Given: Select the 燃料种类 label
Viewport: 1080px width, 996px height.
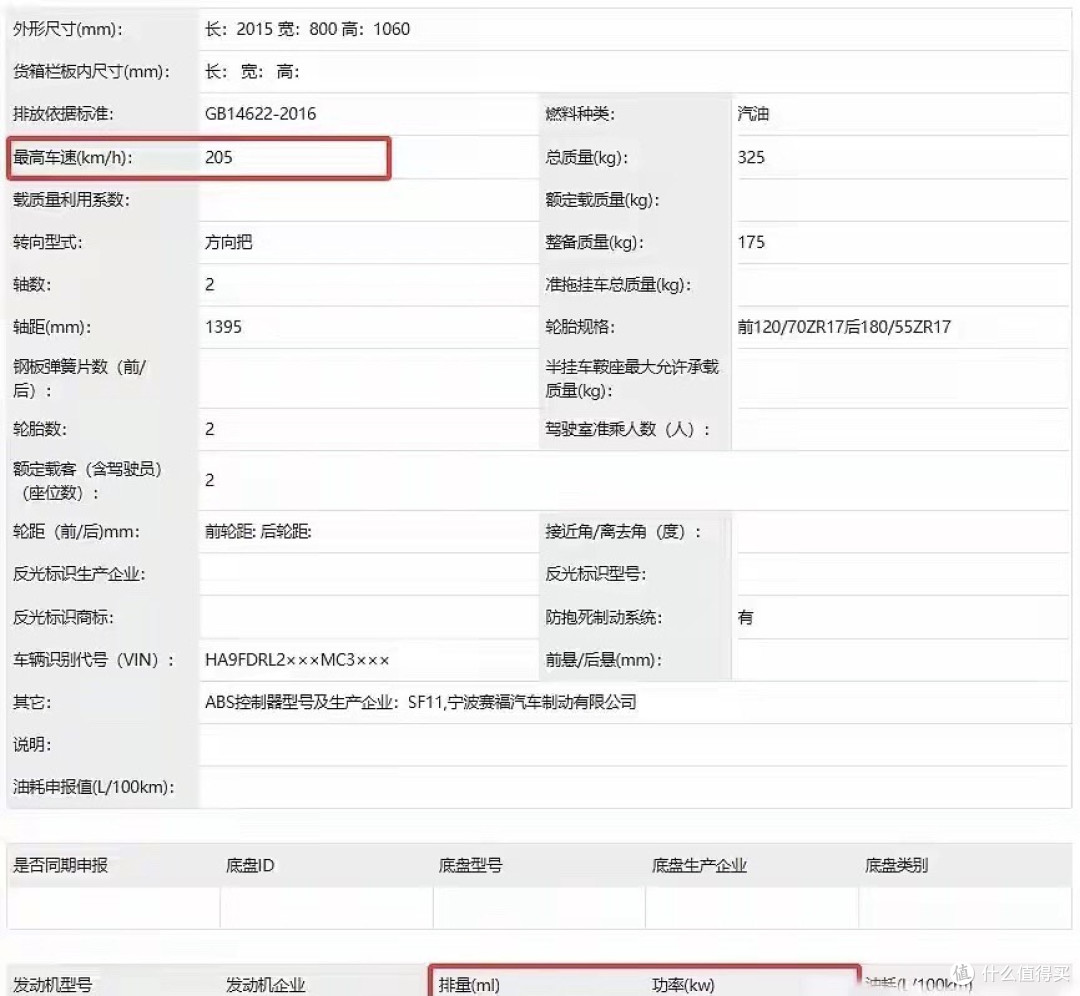Looking at the screenshot, I should pos(579,114).
